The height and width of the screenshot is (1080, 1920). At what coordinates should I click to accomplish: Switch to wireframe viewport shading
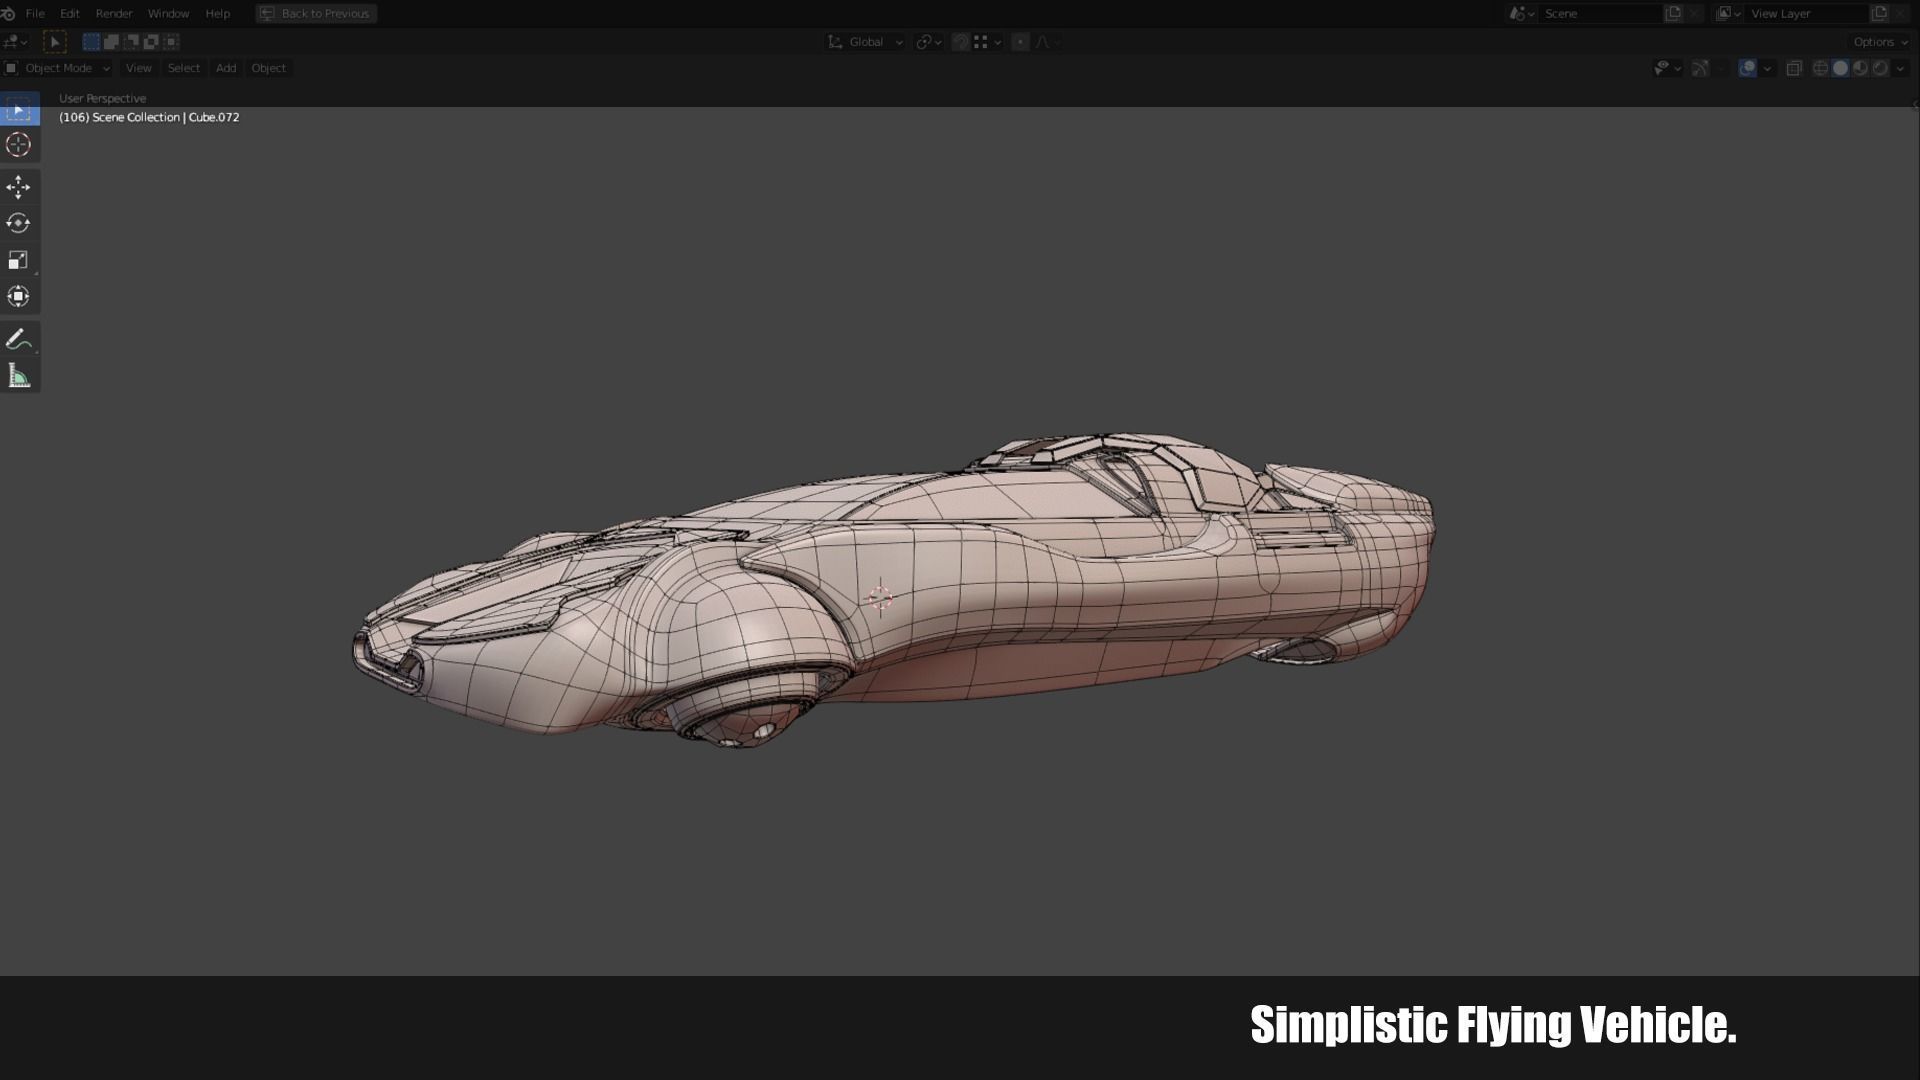[x=1820, y=68]
